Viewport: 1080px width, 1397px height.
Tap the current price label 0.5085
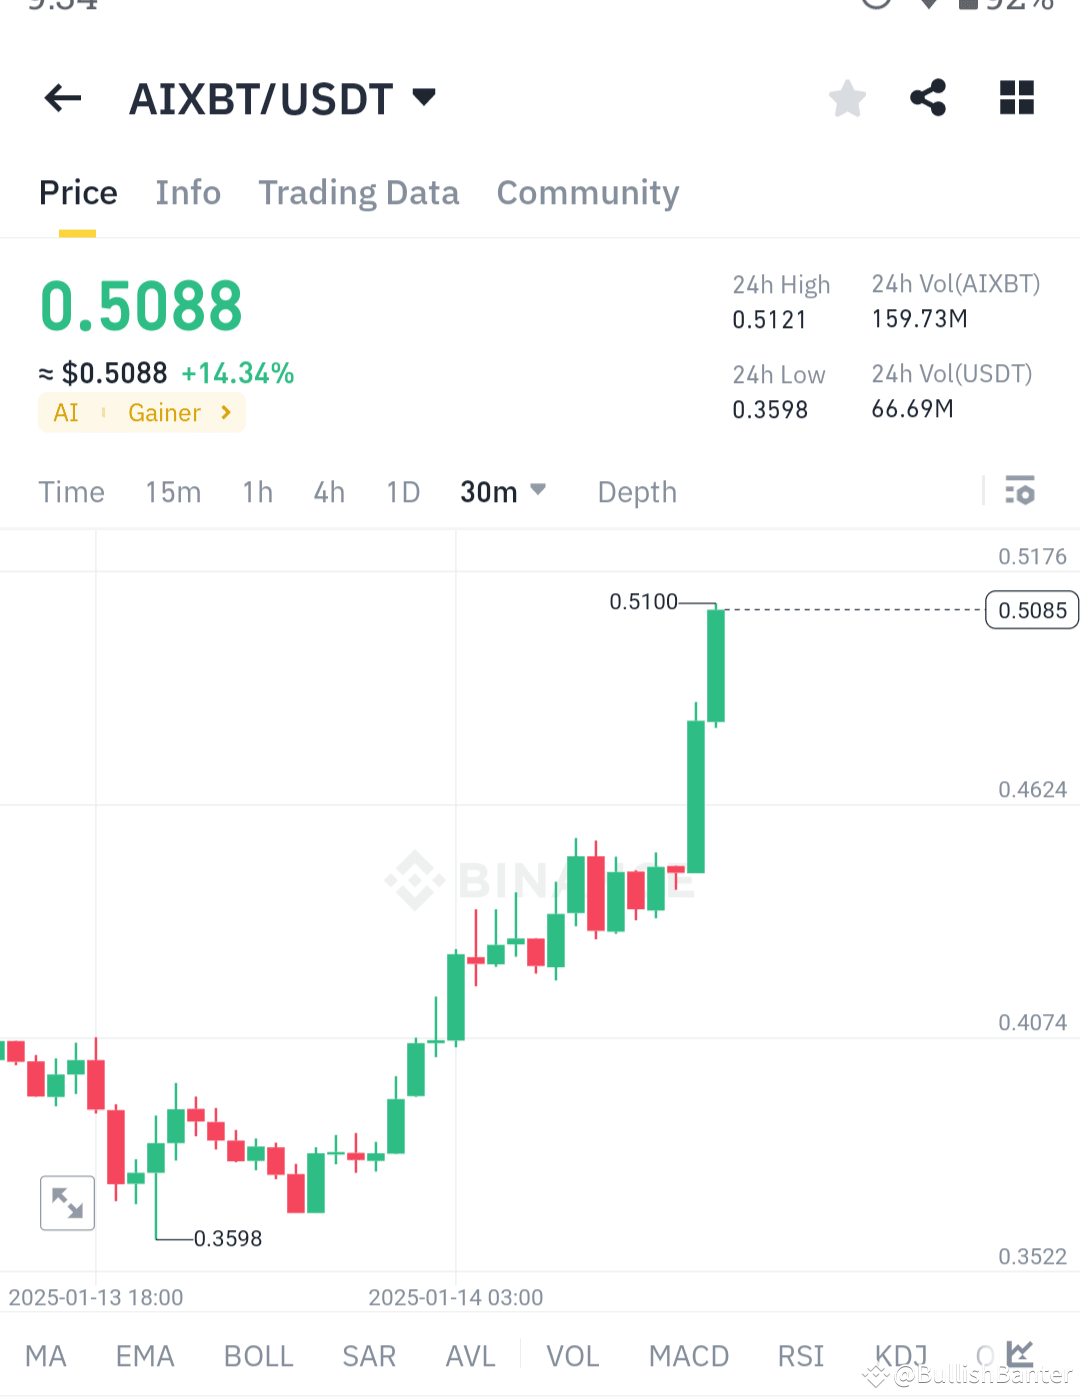(1031, 610)
